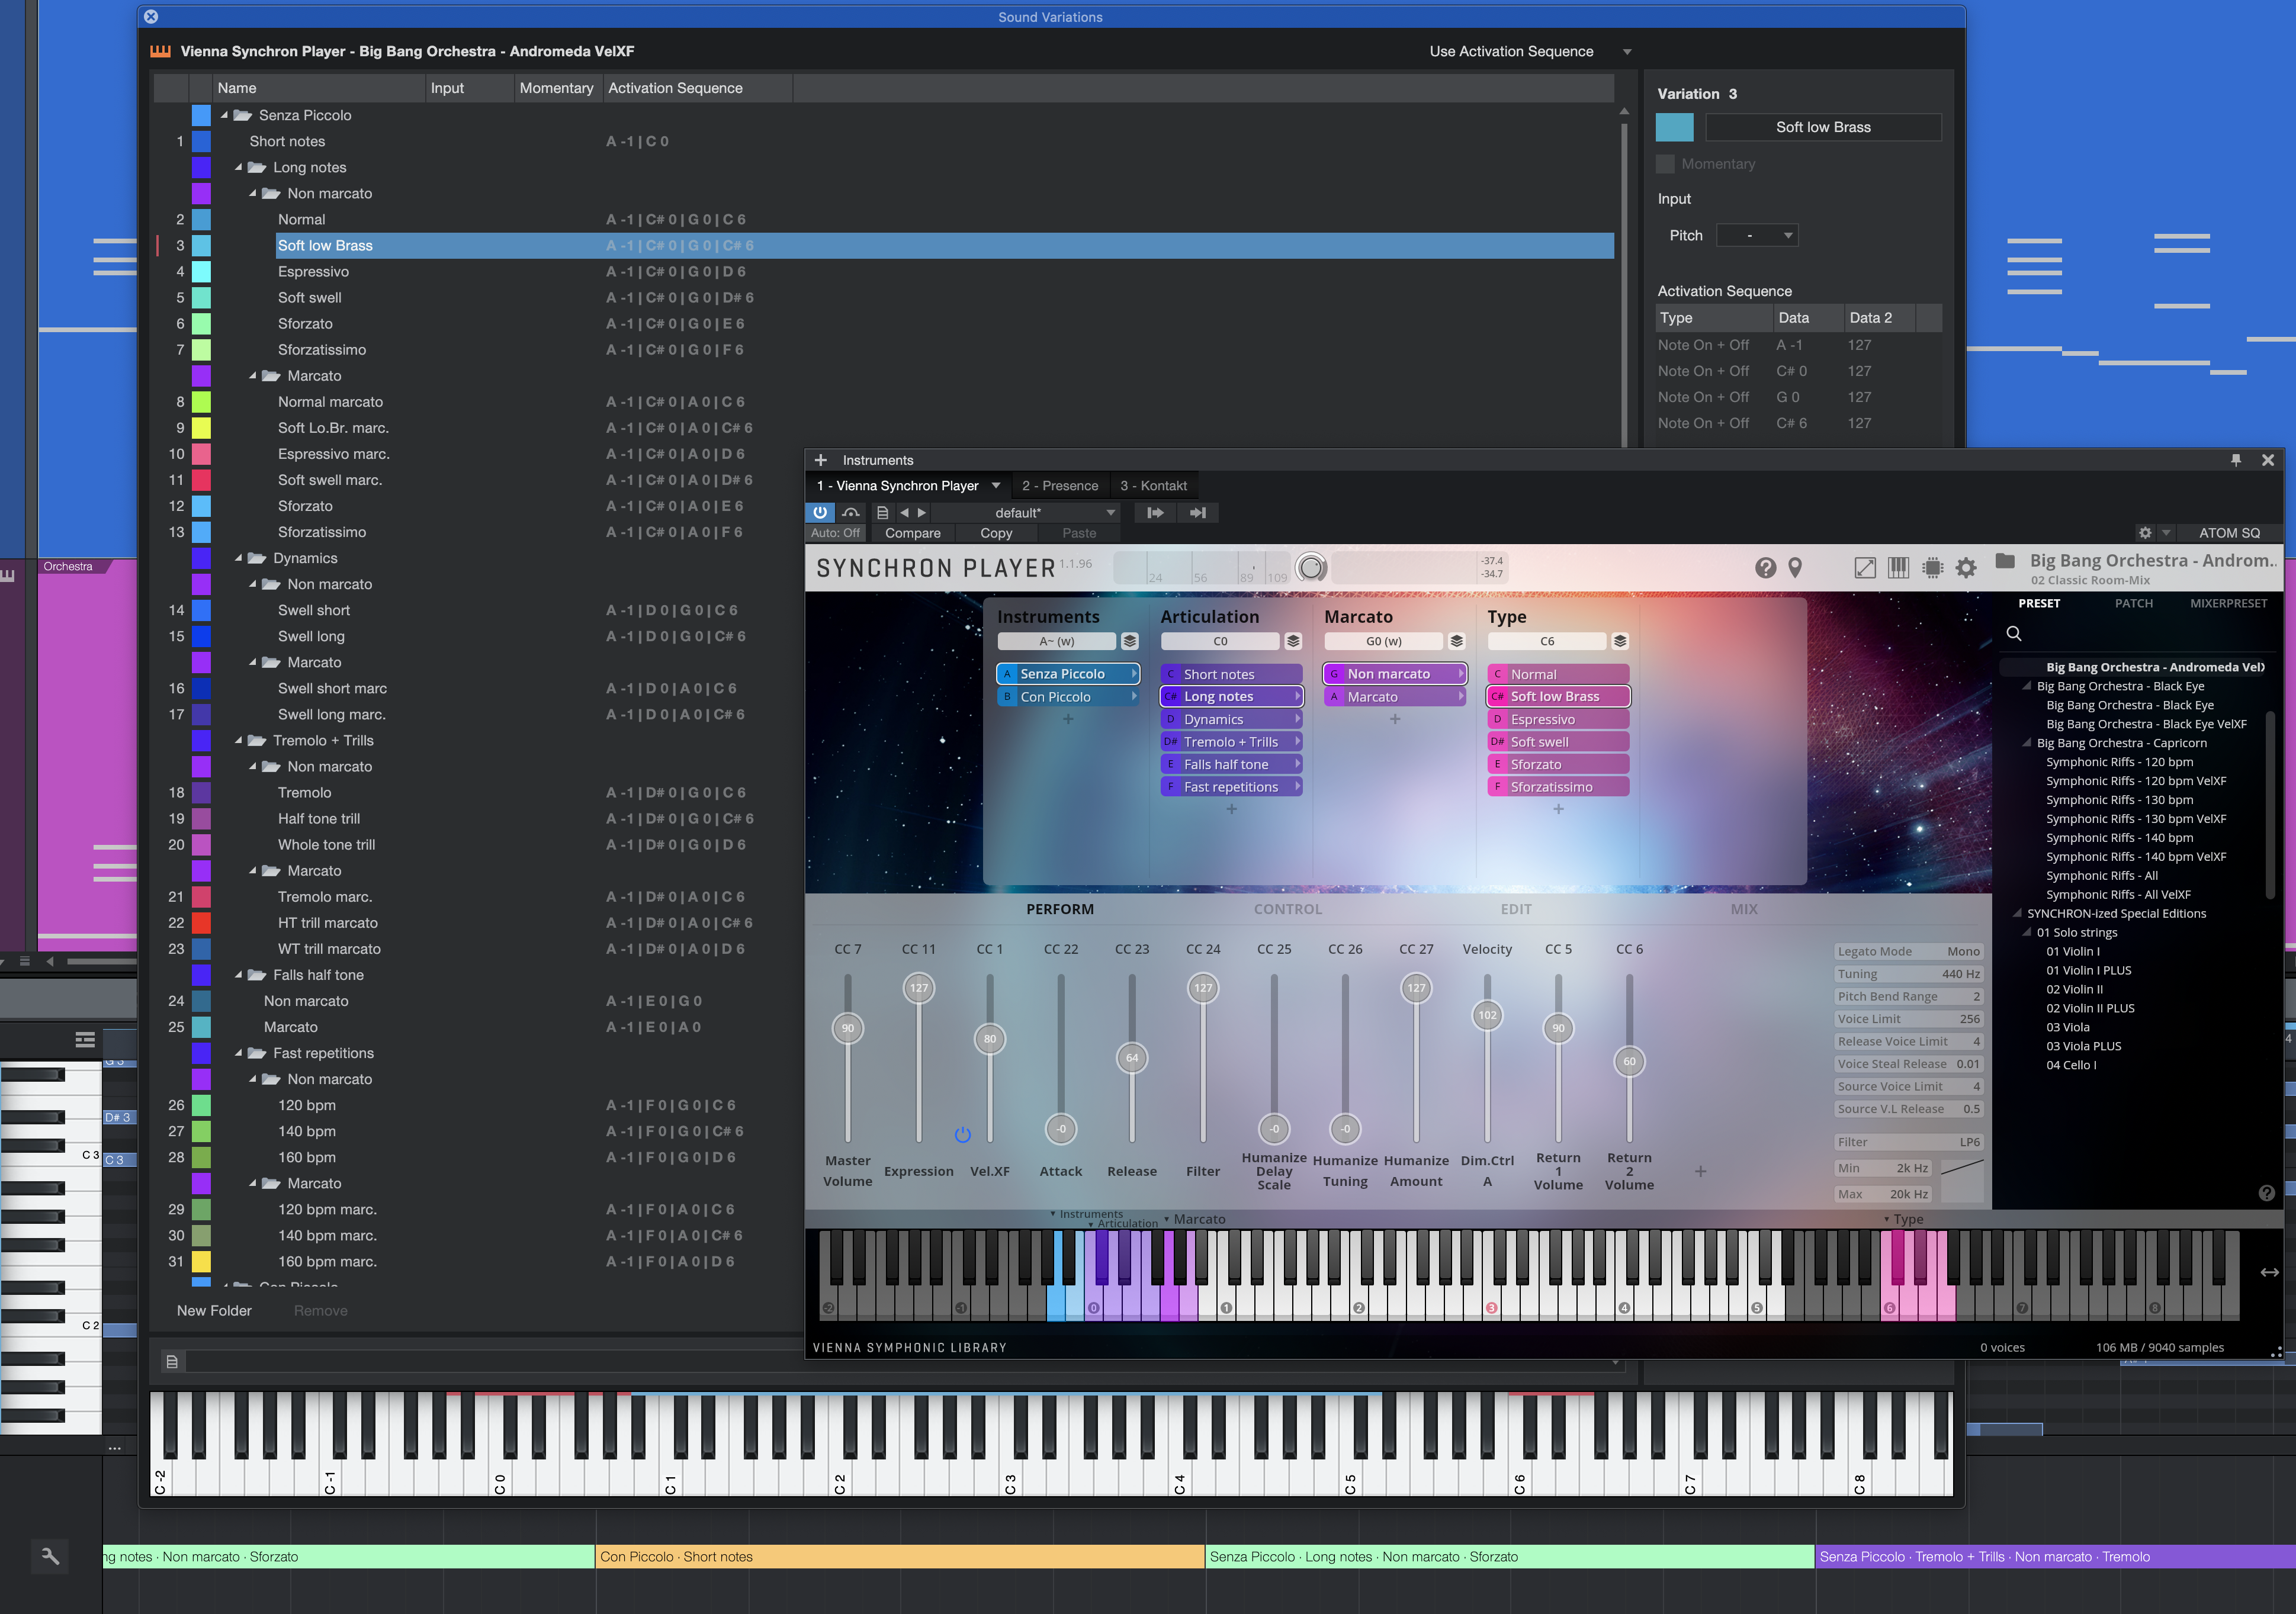
Task: Tick the Momentary checkbox
Action: (1665, 164)
